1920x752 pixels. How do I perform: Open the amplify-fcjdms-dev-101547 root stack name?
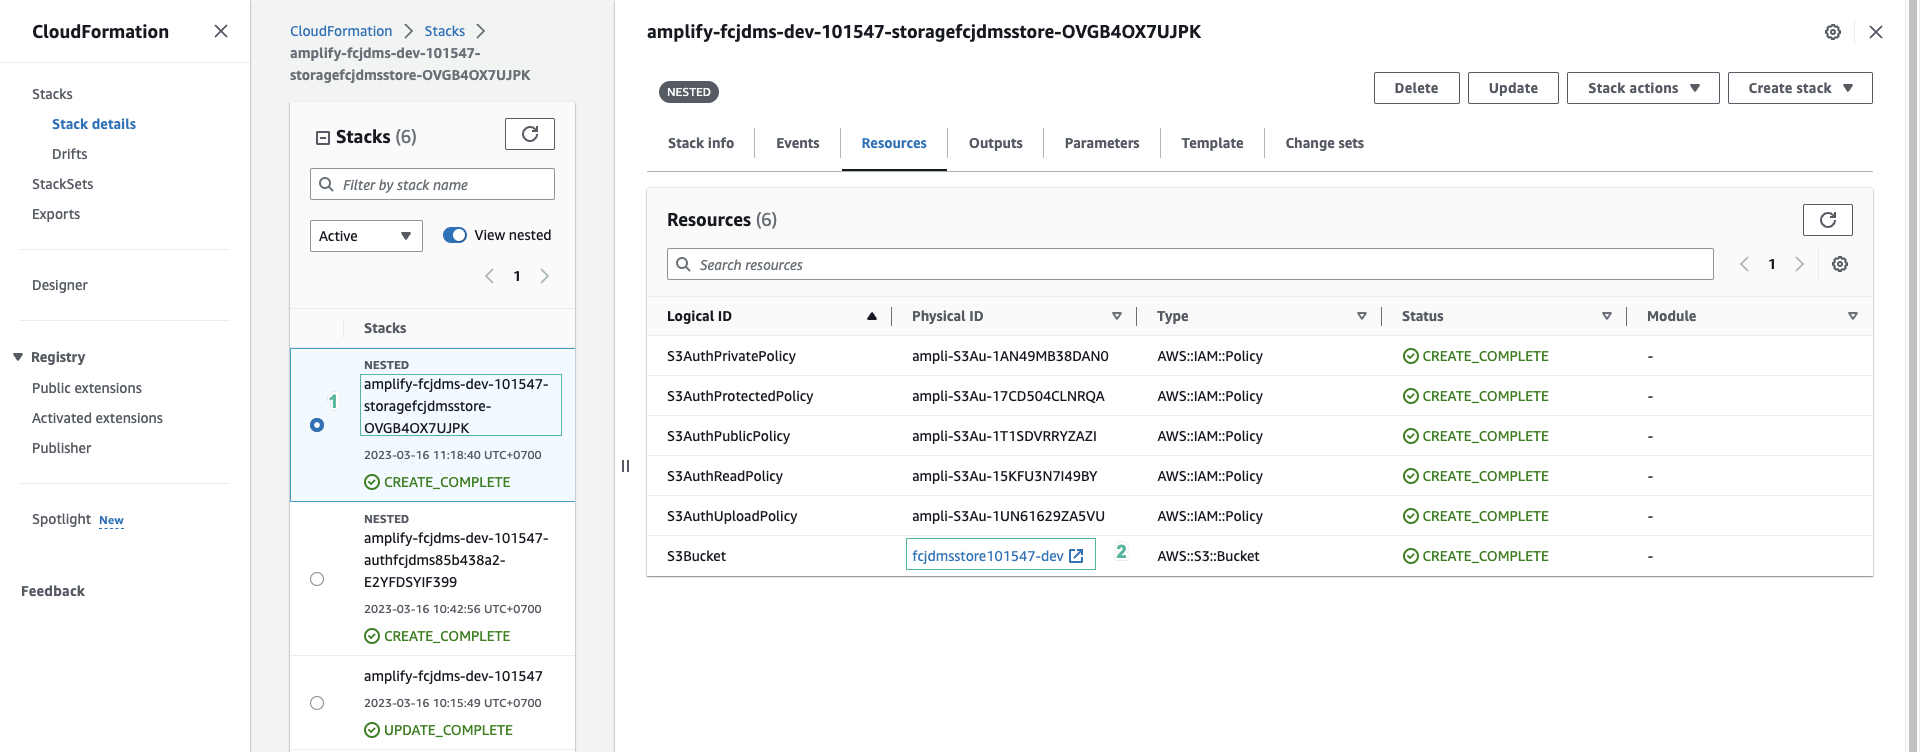453,676
